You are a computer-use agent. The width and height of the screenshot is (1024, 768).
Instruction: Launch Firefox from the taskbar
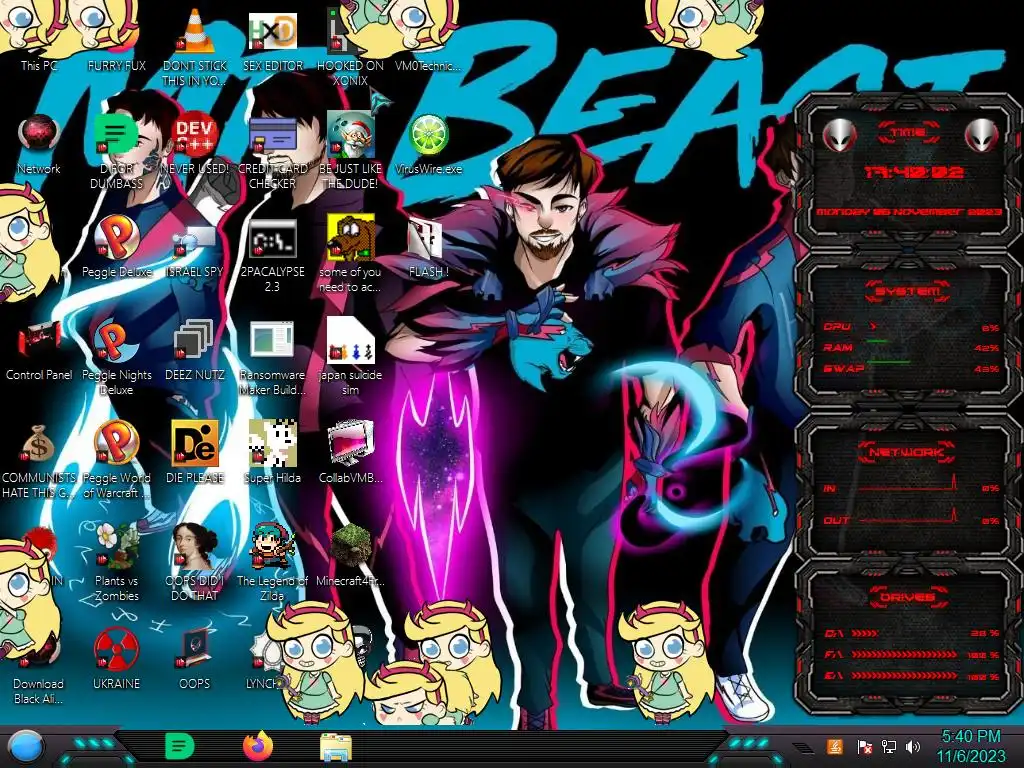pos(258,746)
